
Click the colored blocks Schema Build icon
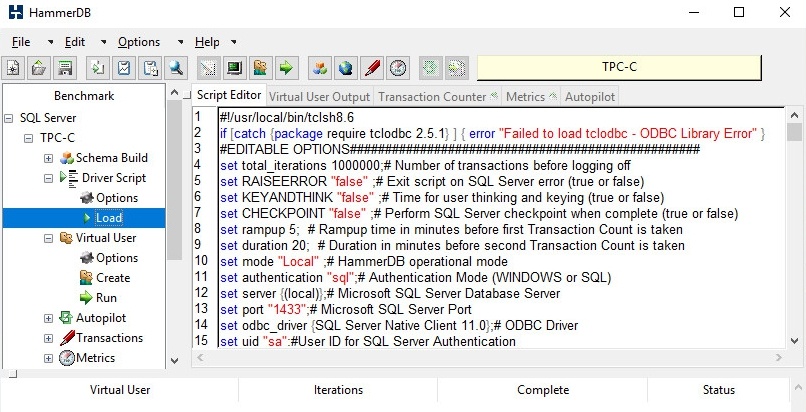(319, 68)
